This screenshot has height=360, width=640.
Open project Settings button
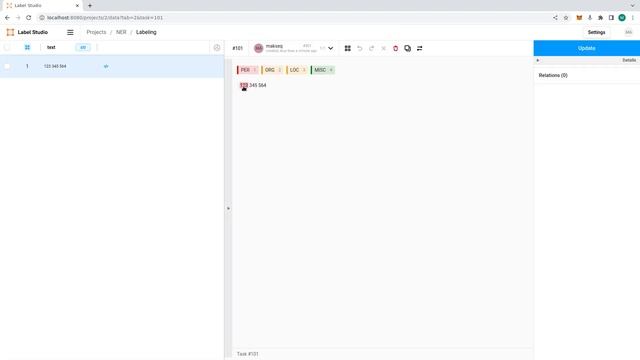(x=596, y=32)
